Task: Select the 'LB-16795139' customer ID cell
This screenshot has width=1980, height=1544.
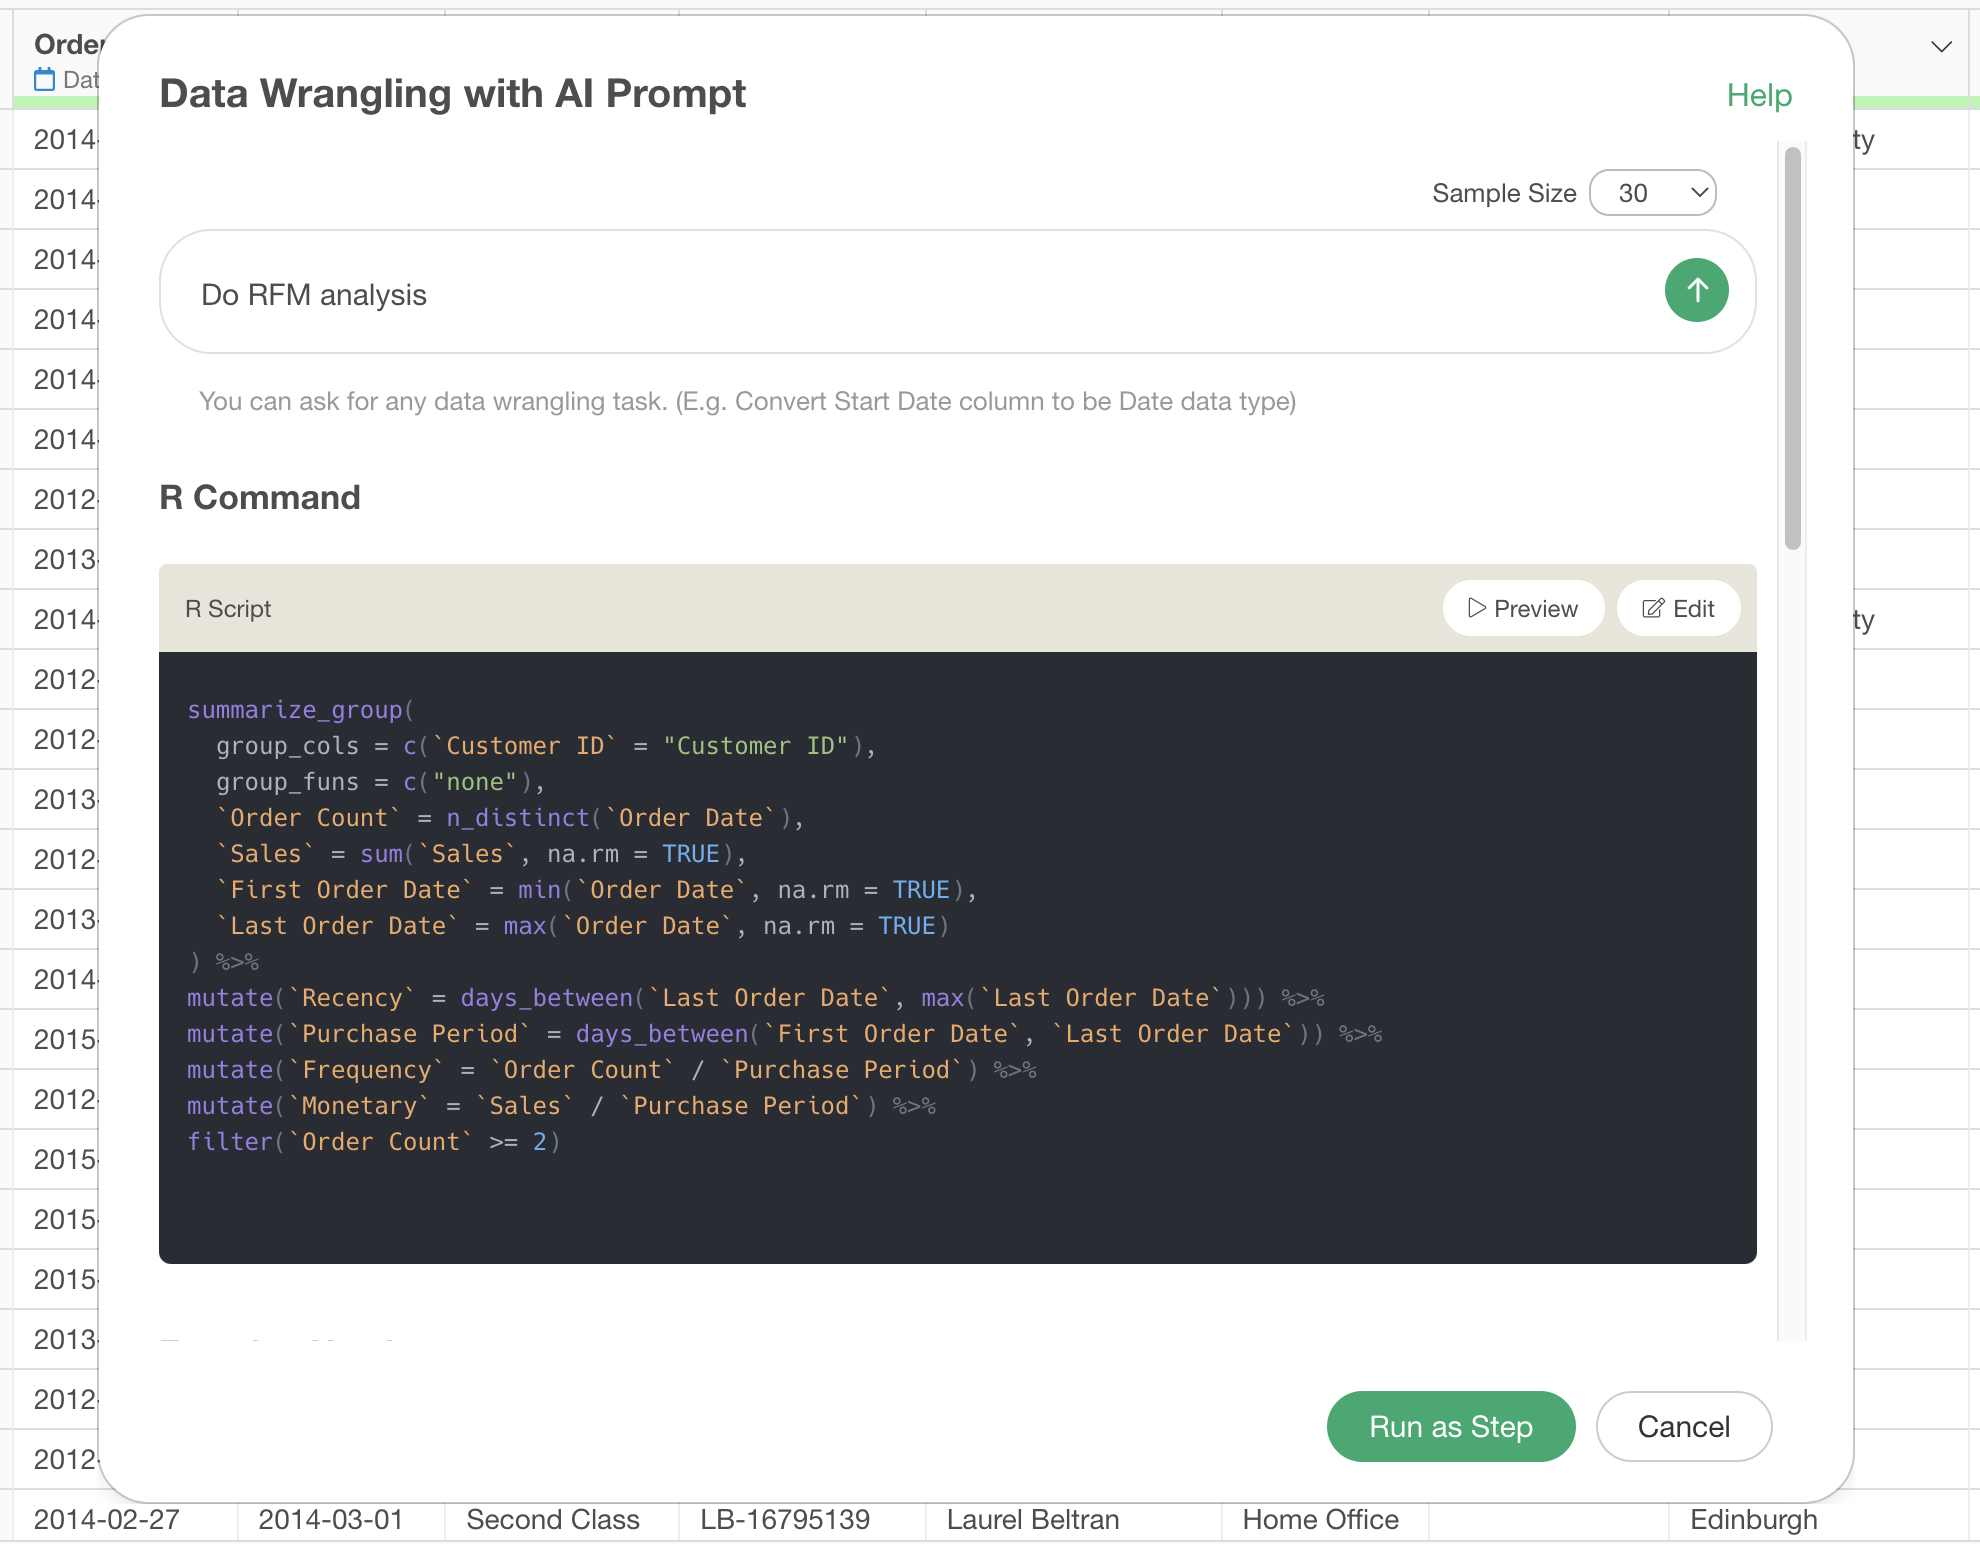Action: 785,1520
